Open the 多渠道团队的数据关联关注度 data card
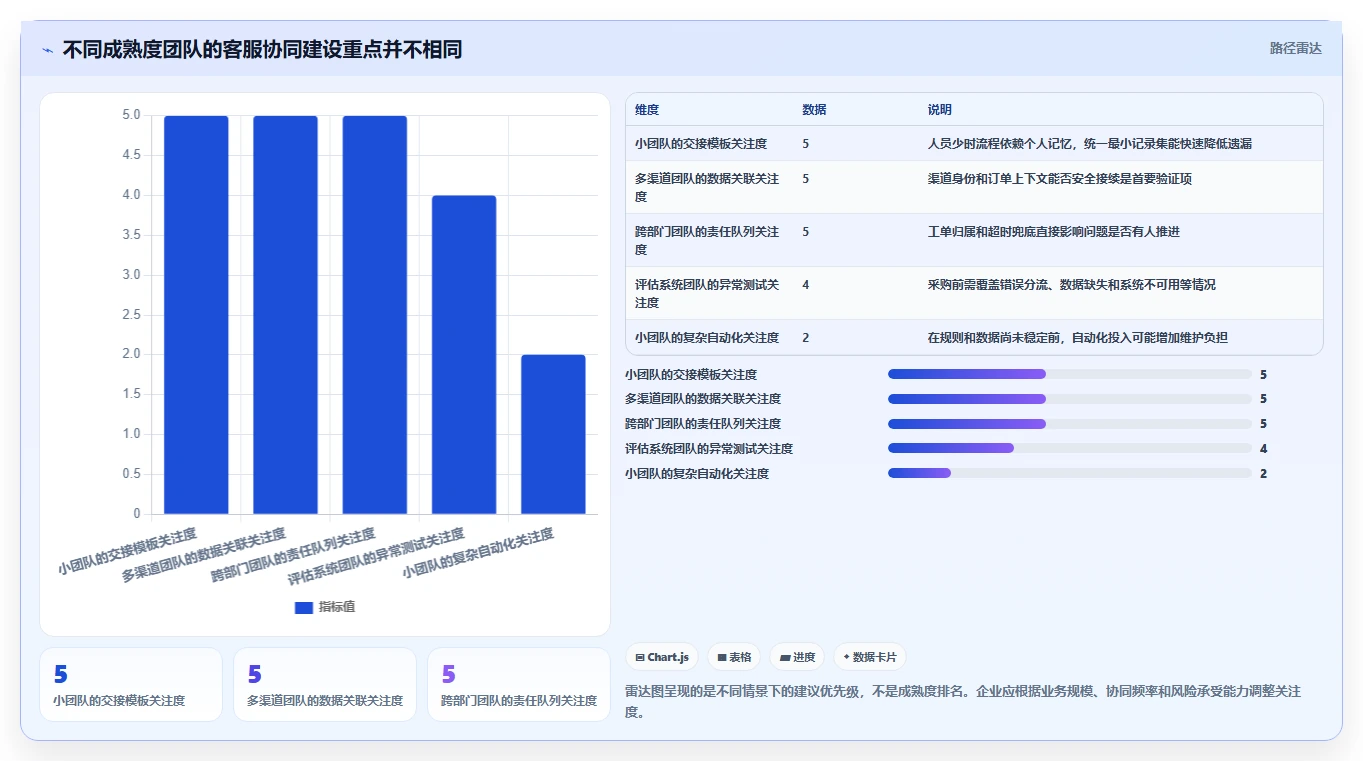Viewport: 1363px width, 761px height. coord(325,684)
